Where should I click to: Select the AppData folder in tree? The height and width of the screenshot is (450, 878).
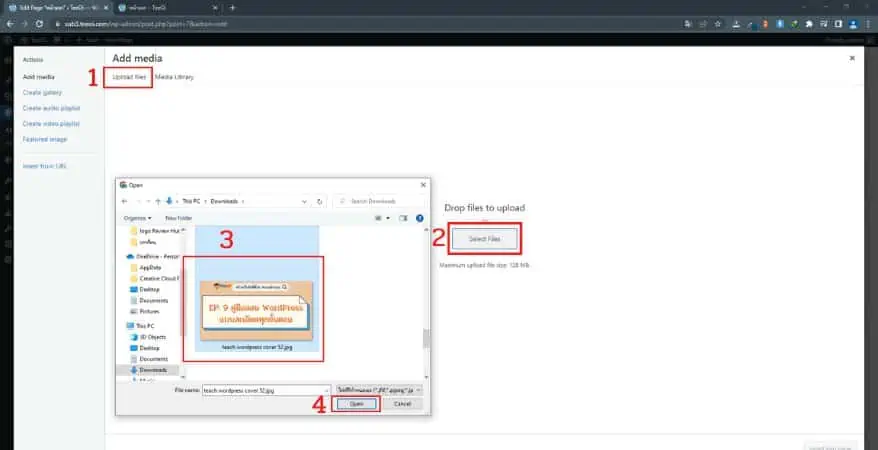pos(146,268)
